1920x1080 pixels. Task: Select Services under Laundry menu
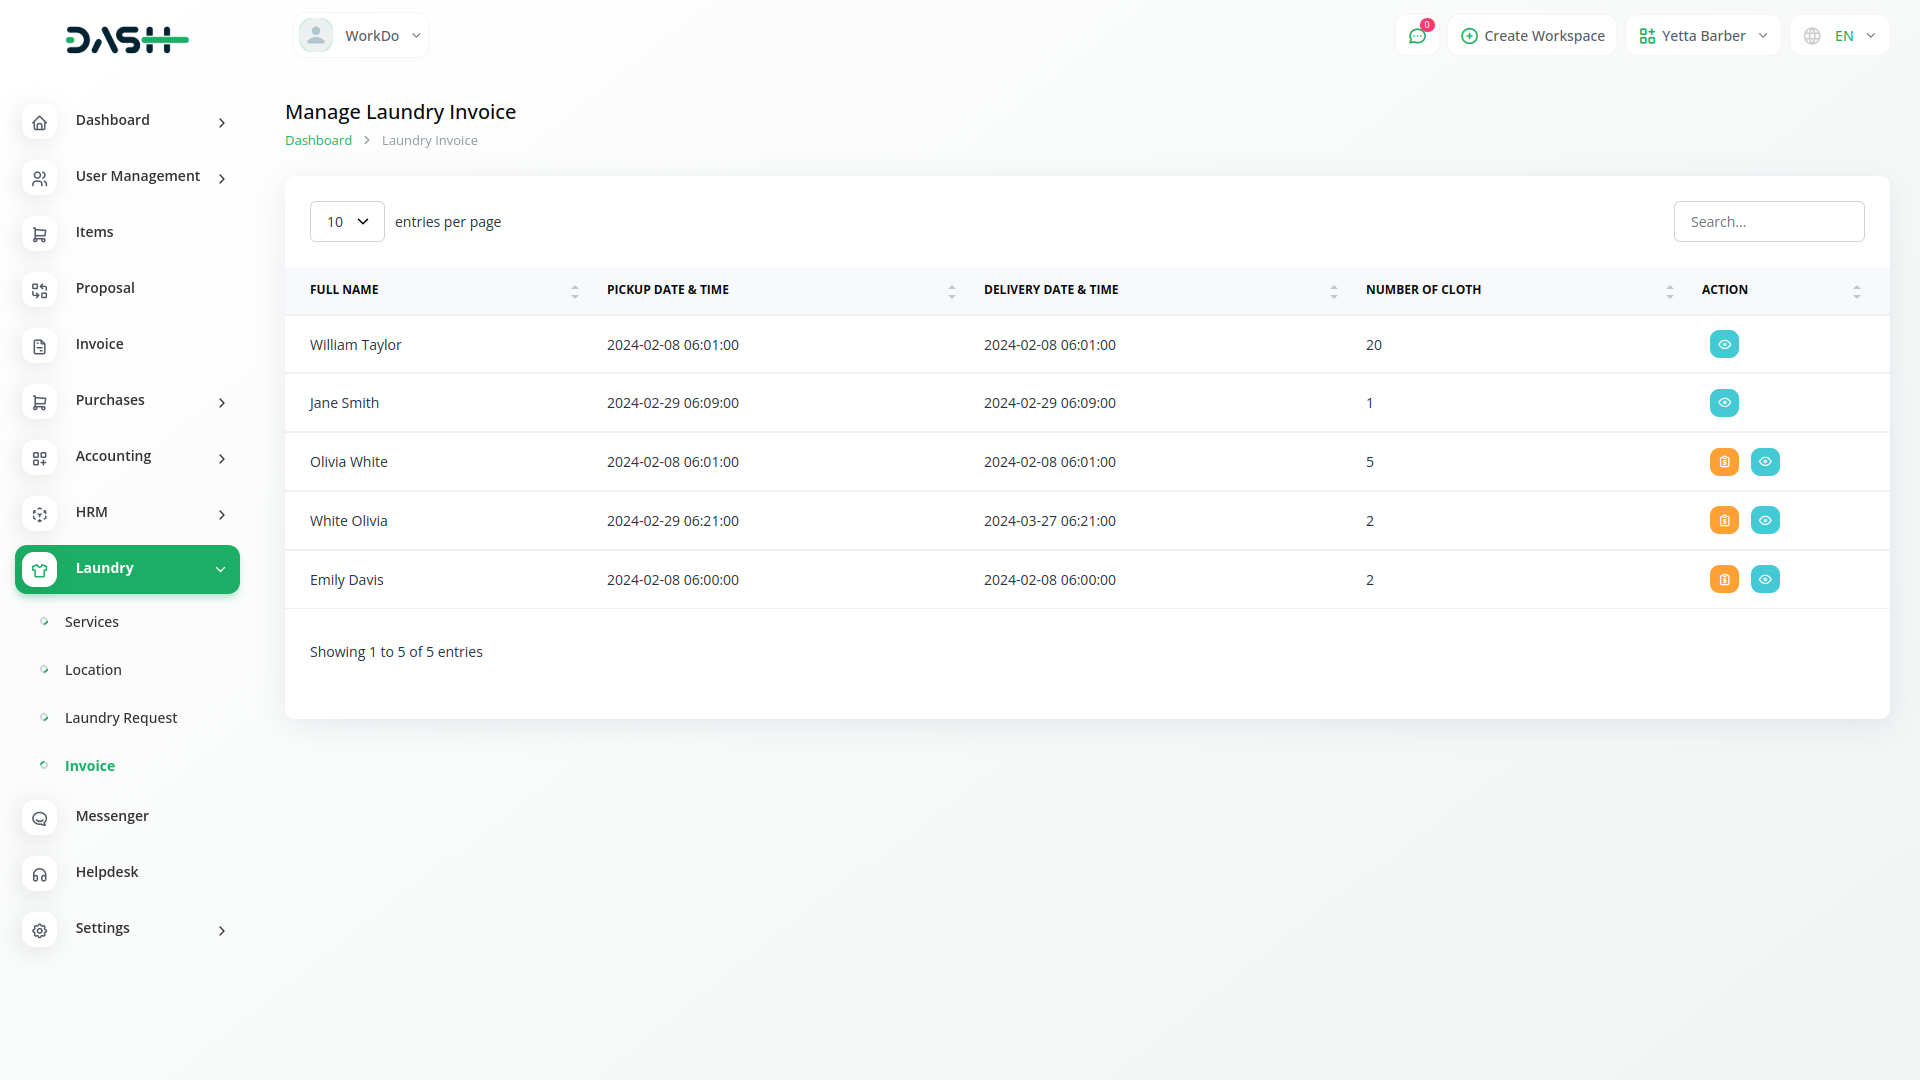(92, 622)
